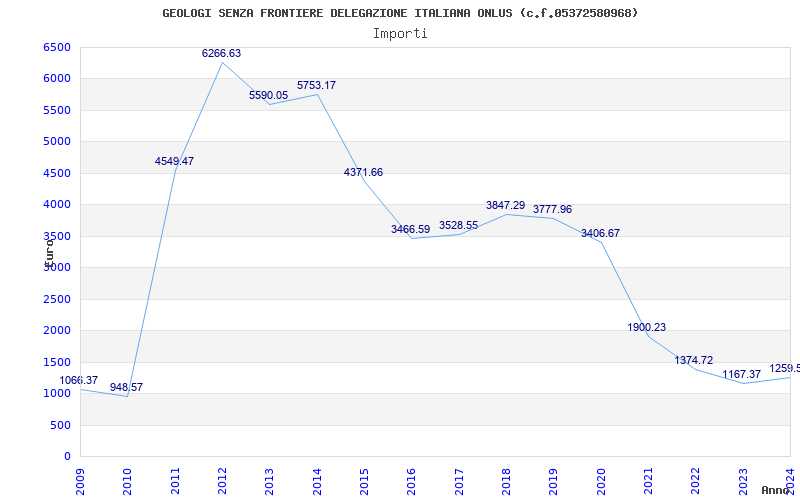The height and width of the screenshot is (500, 800).
Task: Select the 5590.05 data label
Action: click(268, 95)
